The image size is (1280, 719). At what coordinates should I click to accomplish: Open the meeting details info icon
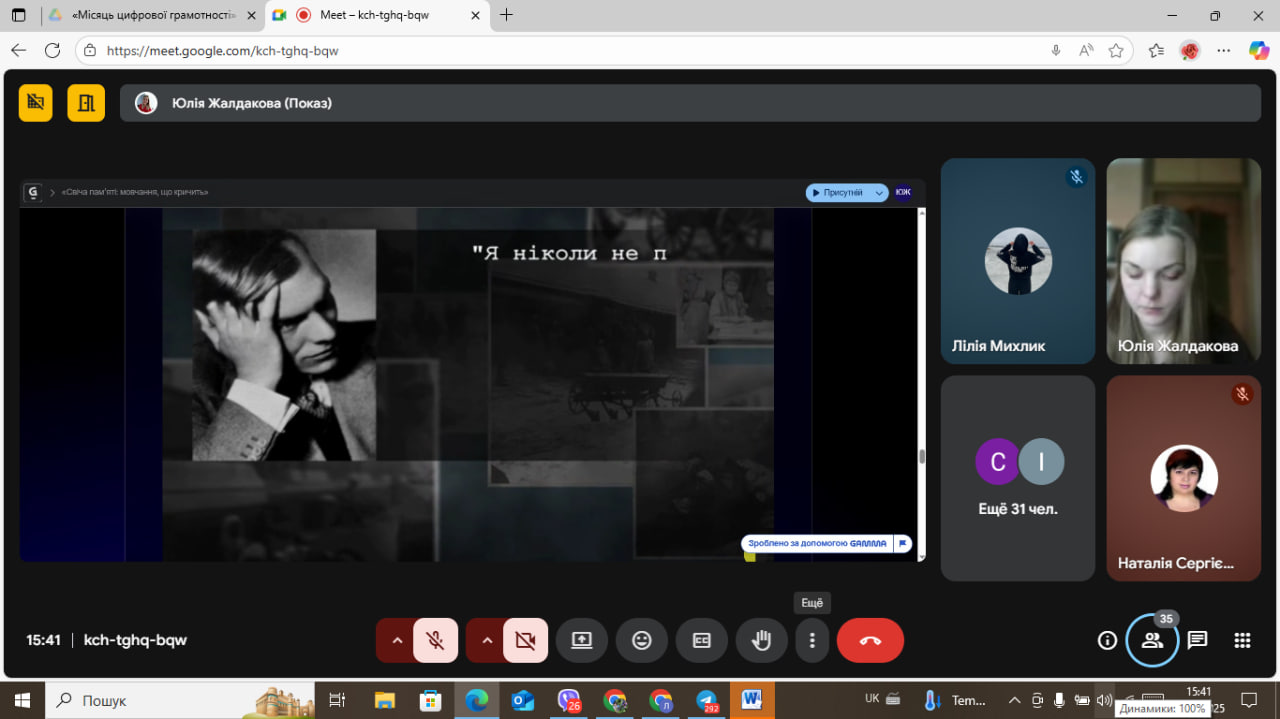point(1107,641)
